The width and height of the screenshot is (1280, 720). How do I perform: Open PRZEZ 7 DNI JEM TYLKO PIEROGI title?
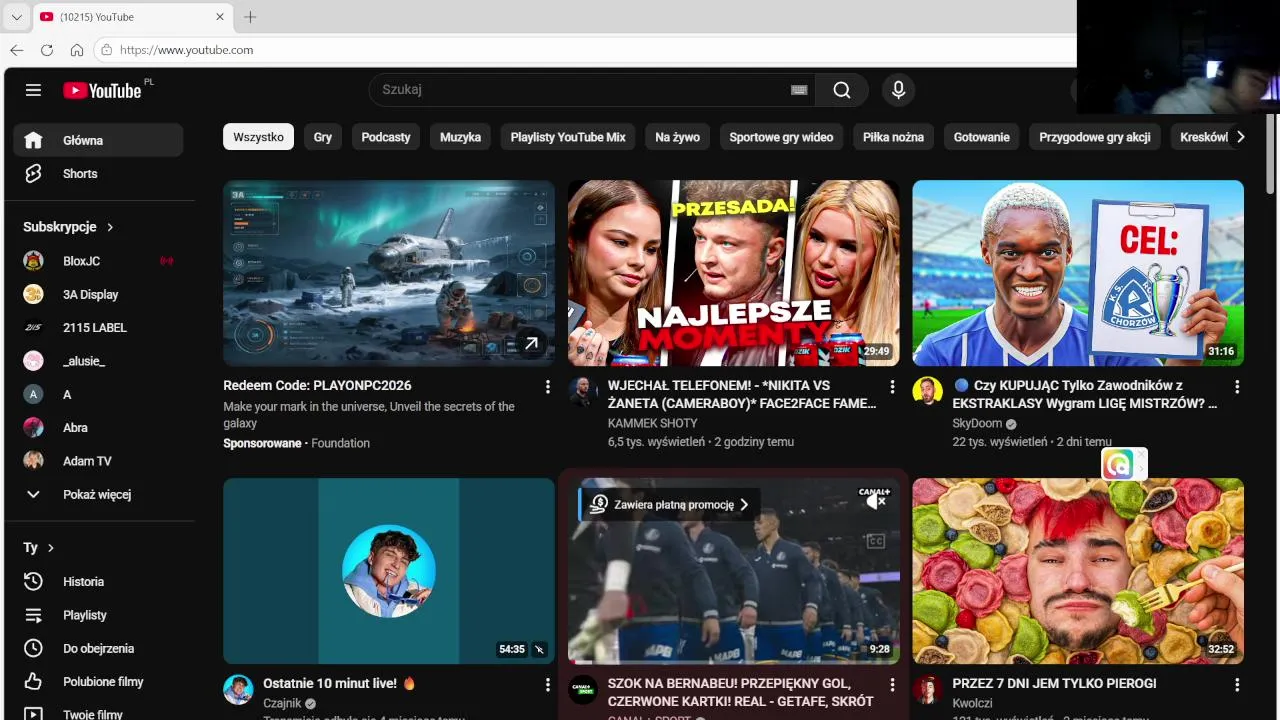tap(1054, 683)
